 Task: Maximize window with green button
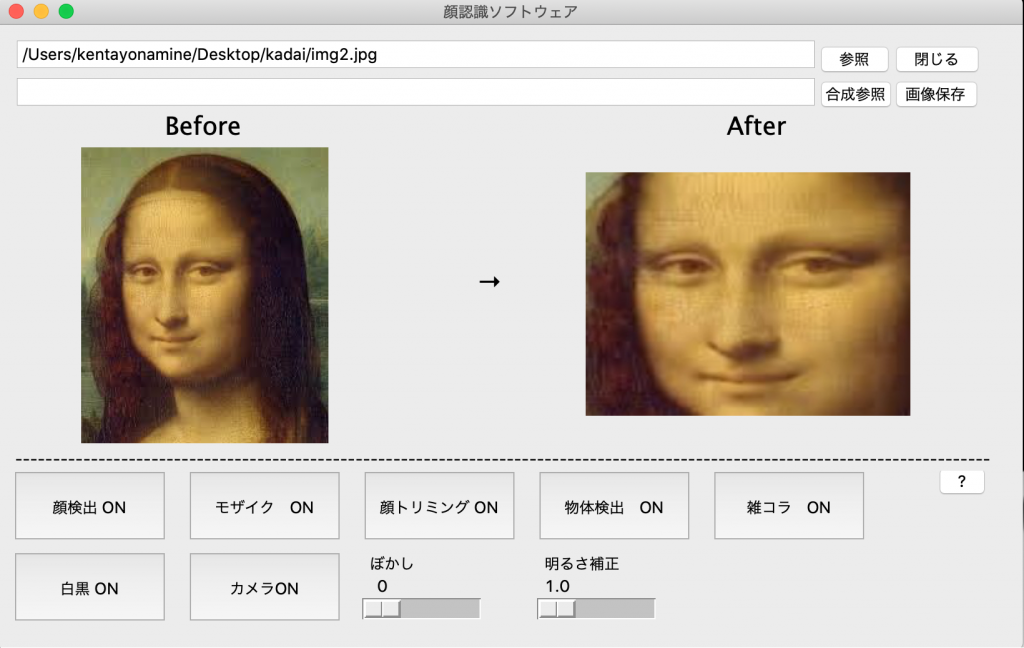66,11
